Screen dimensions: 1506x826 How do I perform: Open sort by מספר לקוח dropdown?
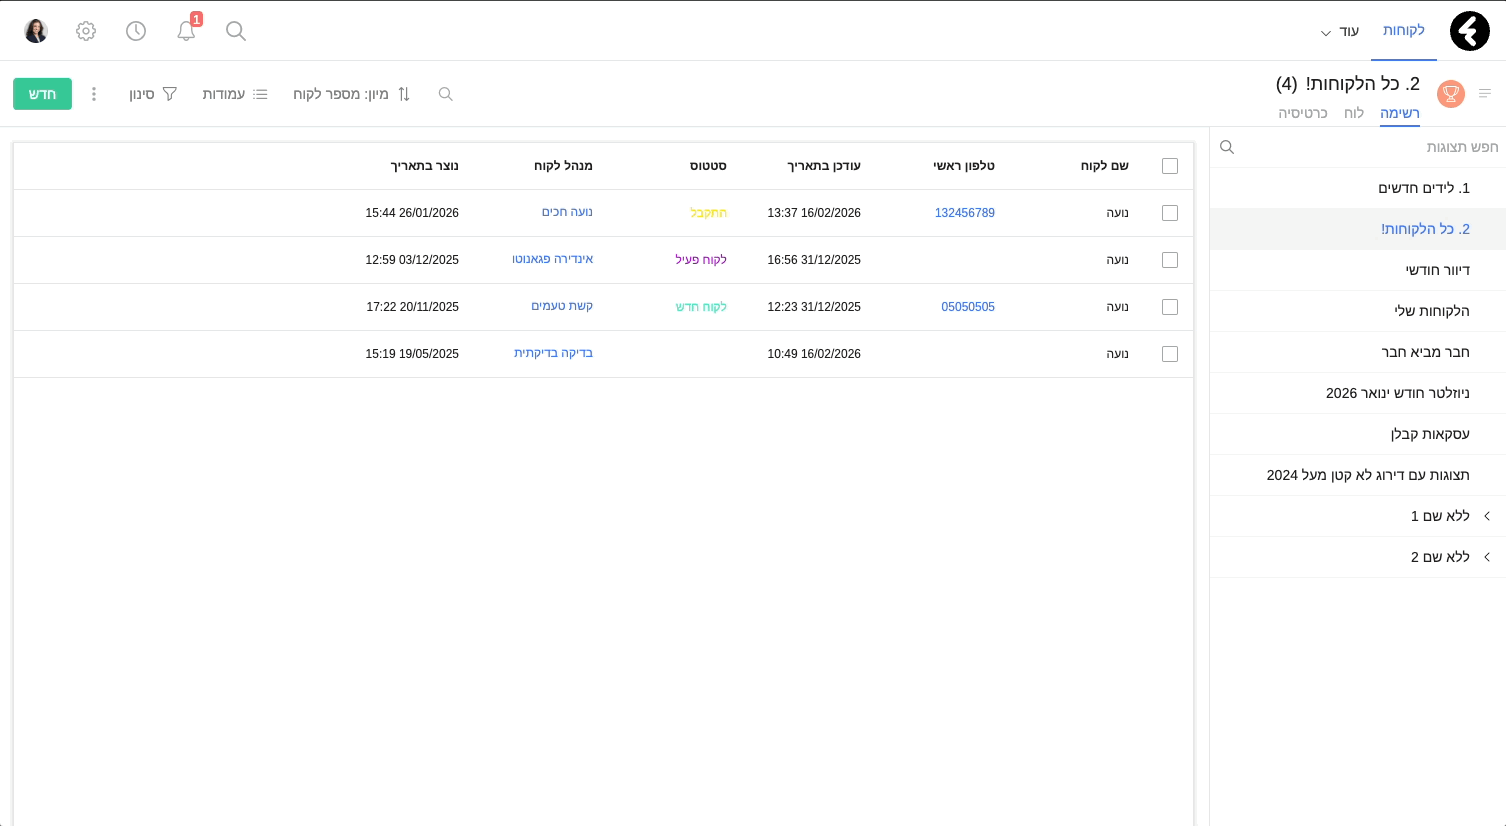pos(352,94)
